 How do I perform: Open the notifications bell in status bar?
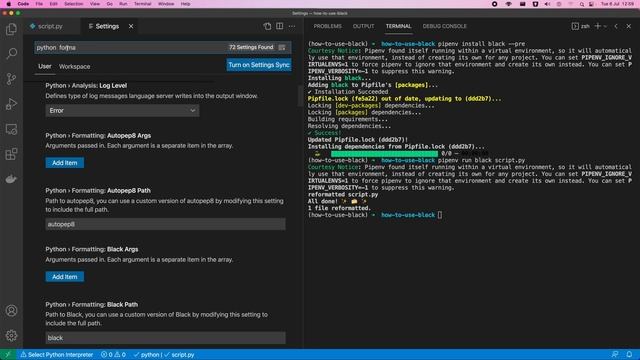pyautogui.click(x=629, y=355)
